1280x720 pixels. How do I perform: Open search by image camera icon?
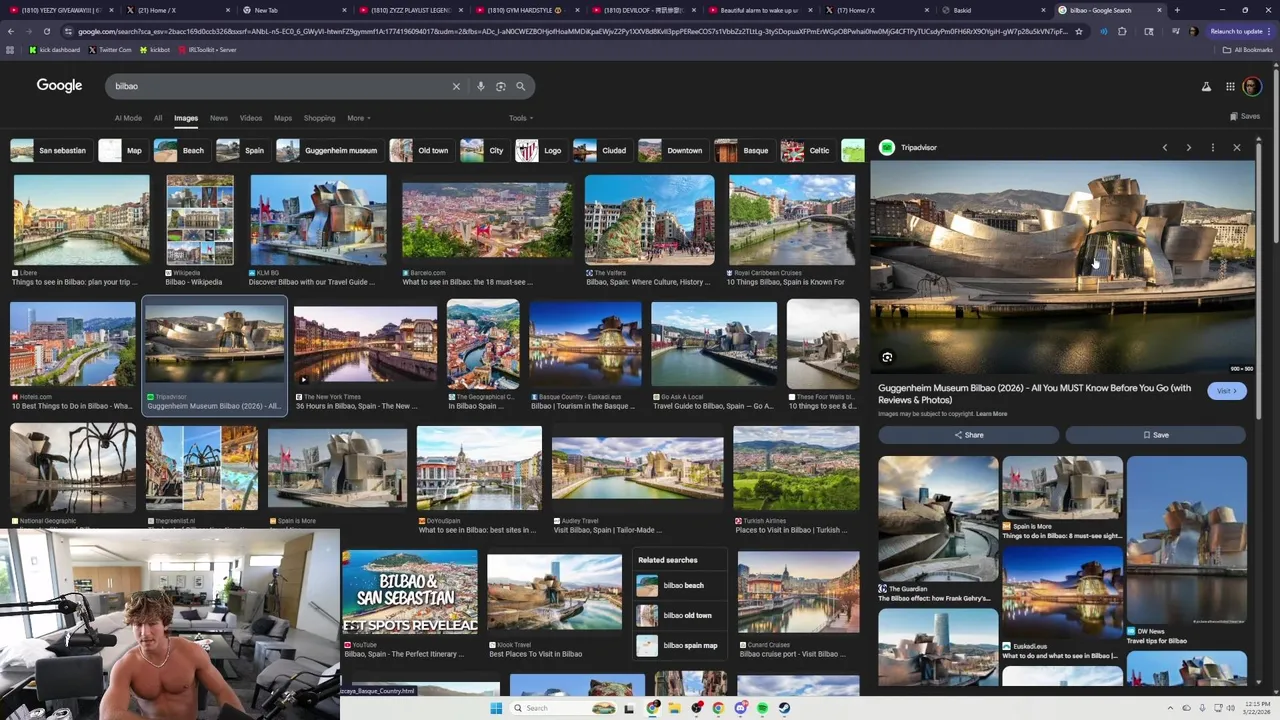point(500,86)
